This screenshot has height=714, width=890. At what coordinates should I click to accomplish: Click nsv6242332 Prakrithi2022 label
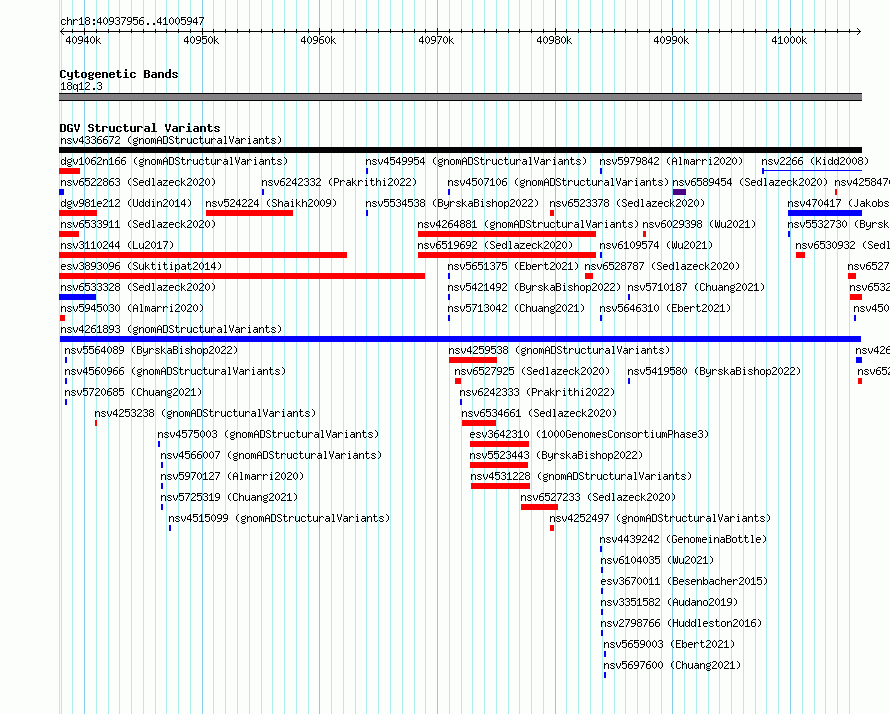(339, 182)
